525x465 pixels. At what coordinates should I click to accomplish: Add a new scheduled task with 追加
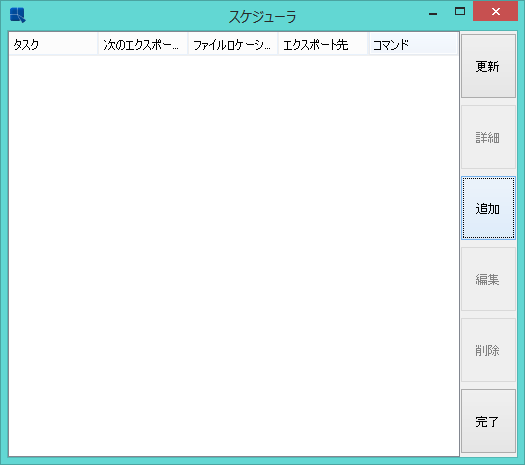coord(488,208)
